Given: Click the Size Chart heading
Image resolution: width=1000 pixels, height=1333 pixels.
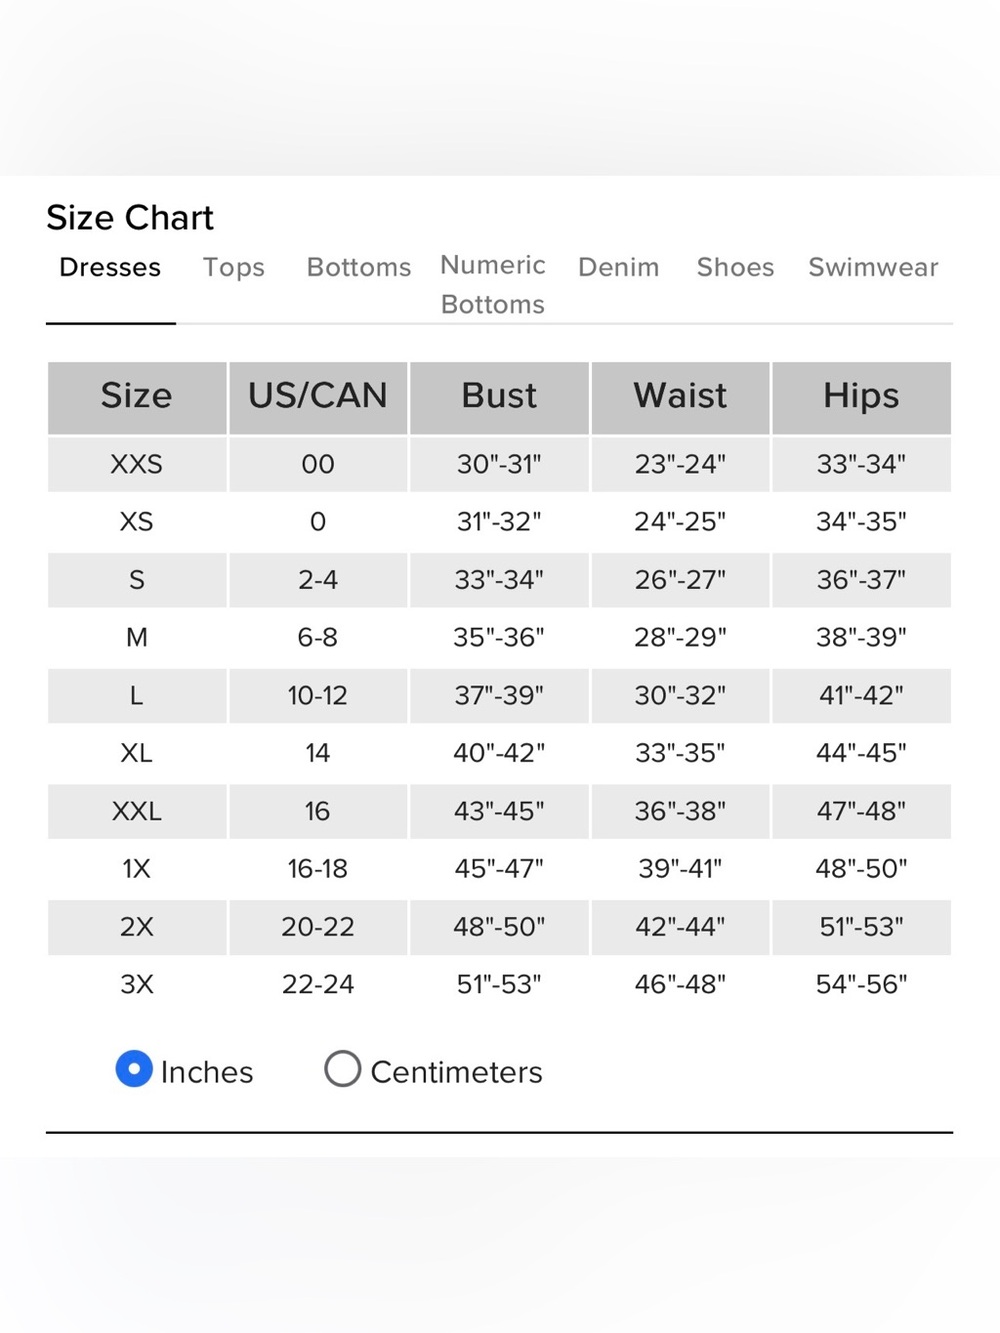Looking at the screenshot, I should (x=130, y=218).
